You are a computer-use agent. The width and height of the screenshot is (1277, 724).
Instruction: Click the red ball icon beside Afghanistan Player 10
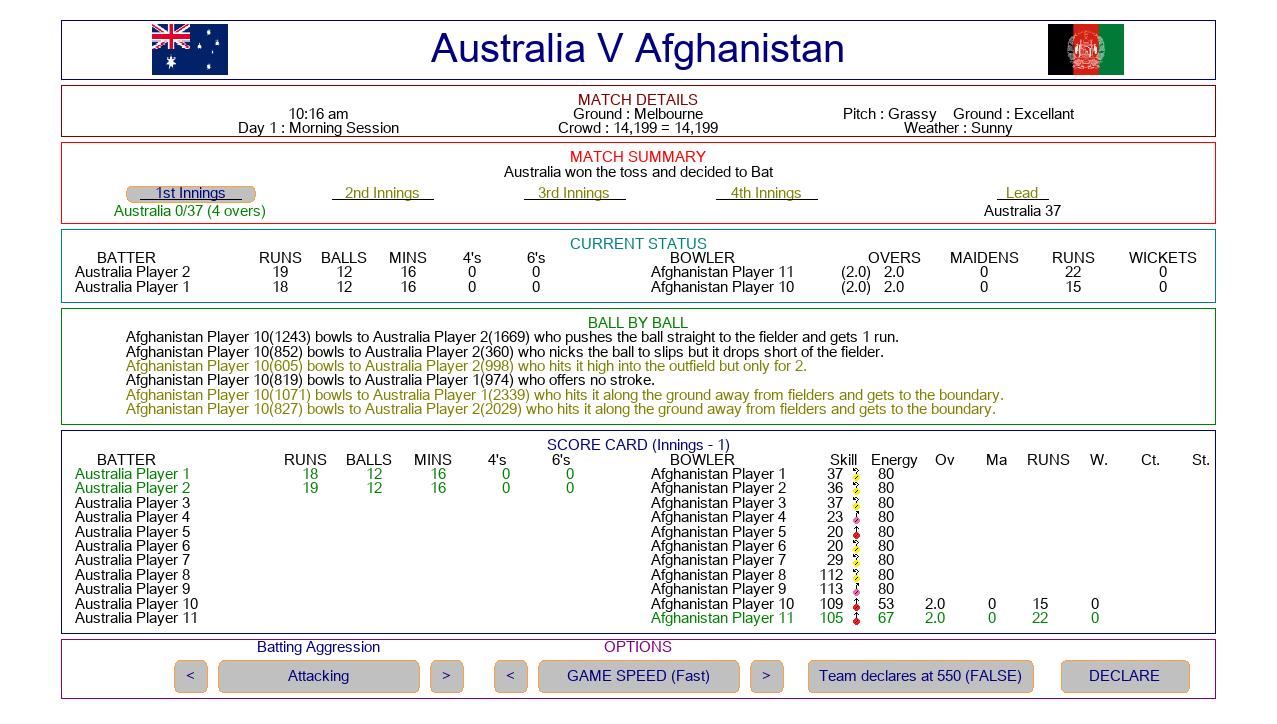(x=856, y=605)
